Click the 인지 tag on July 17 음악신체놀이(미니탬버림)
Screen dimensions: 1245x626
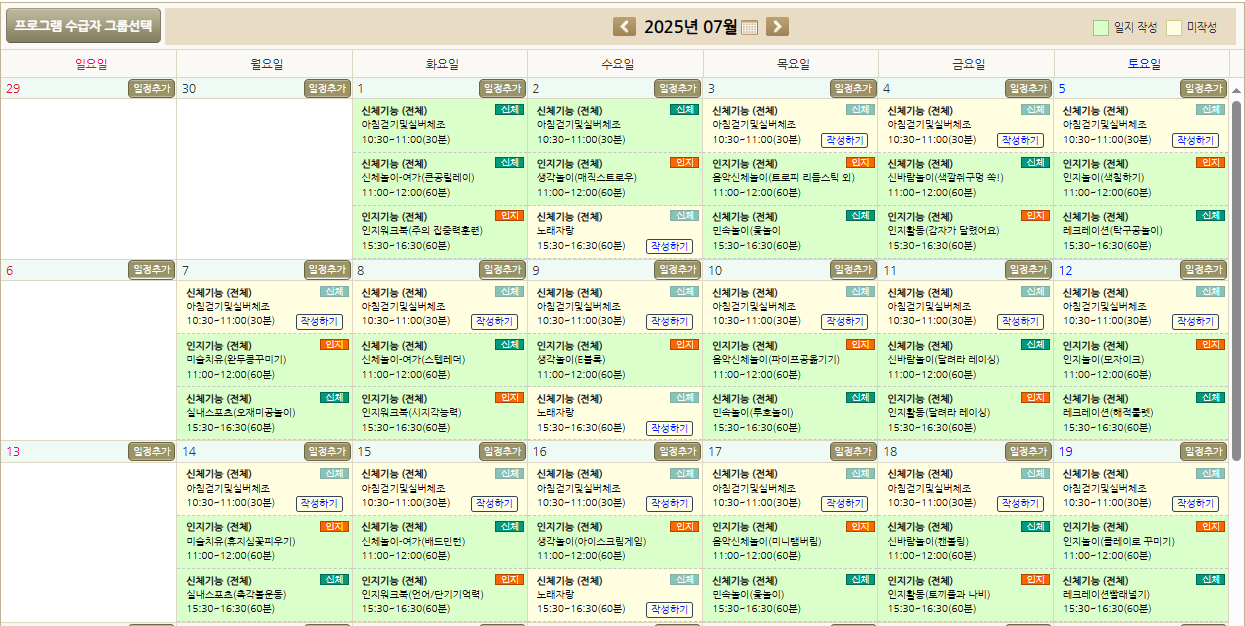pyautogui.click(x=860, y=527)
